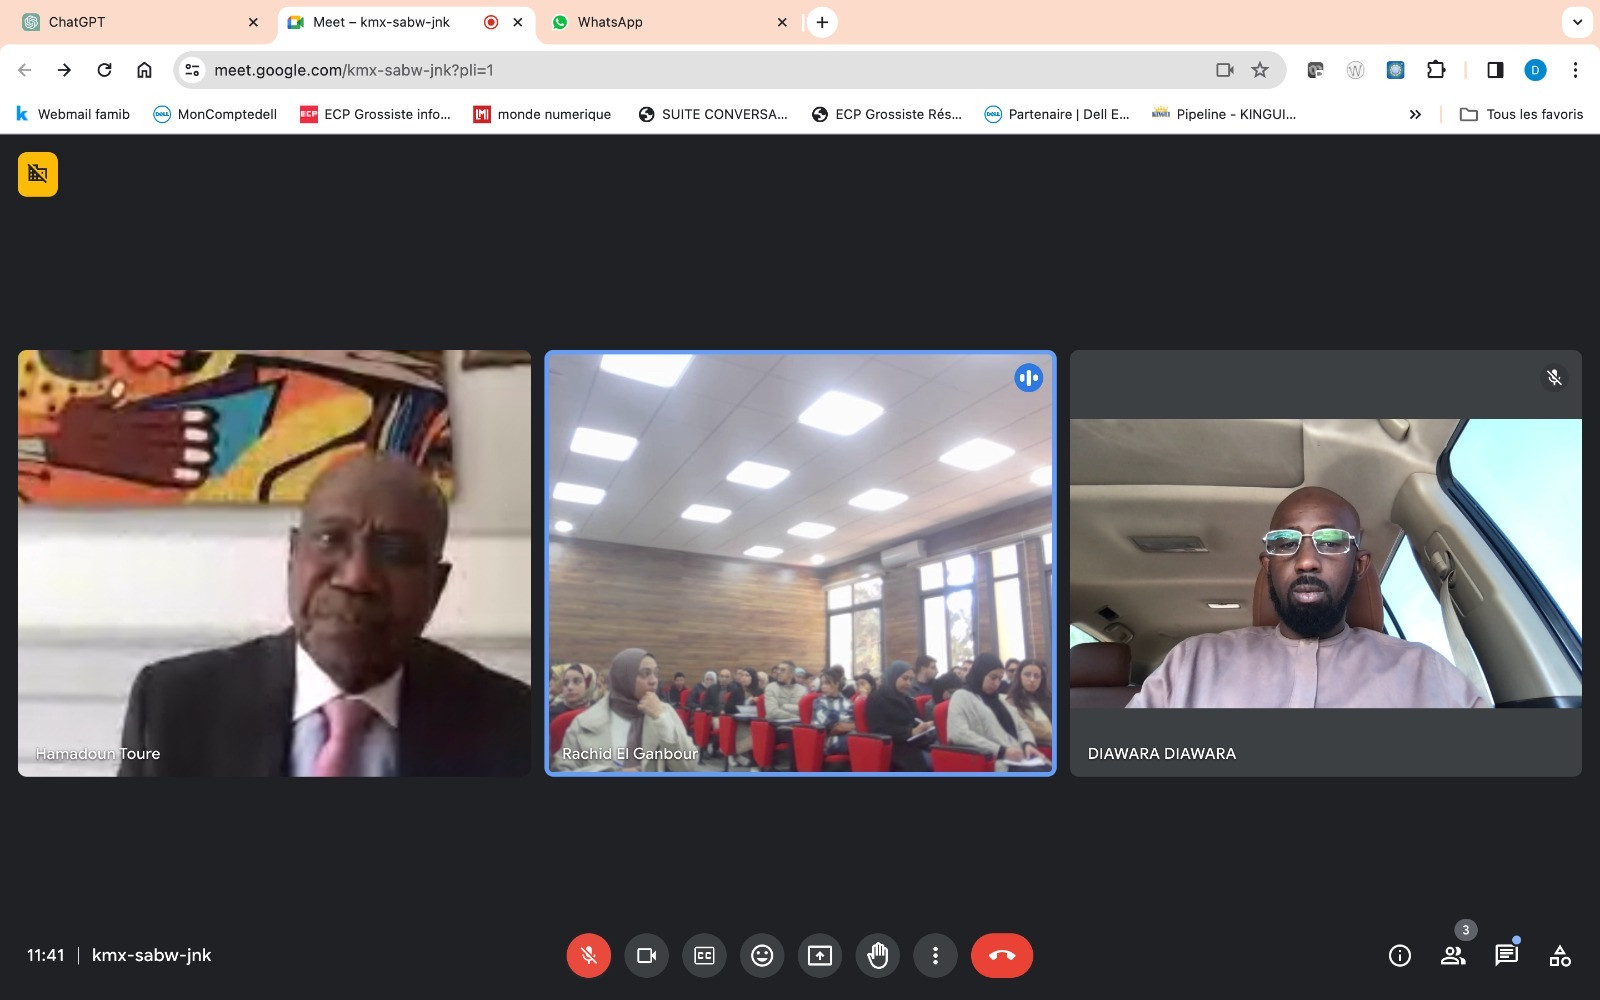The height and width of the screenshot is (1000, 1600).
Task: Open Webmail famib bookmark
Action: 73,114
